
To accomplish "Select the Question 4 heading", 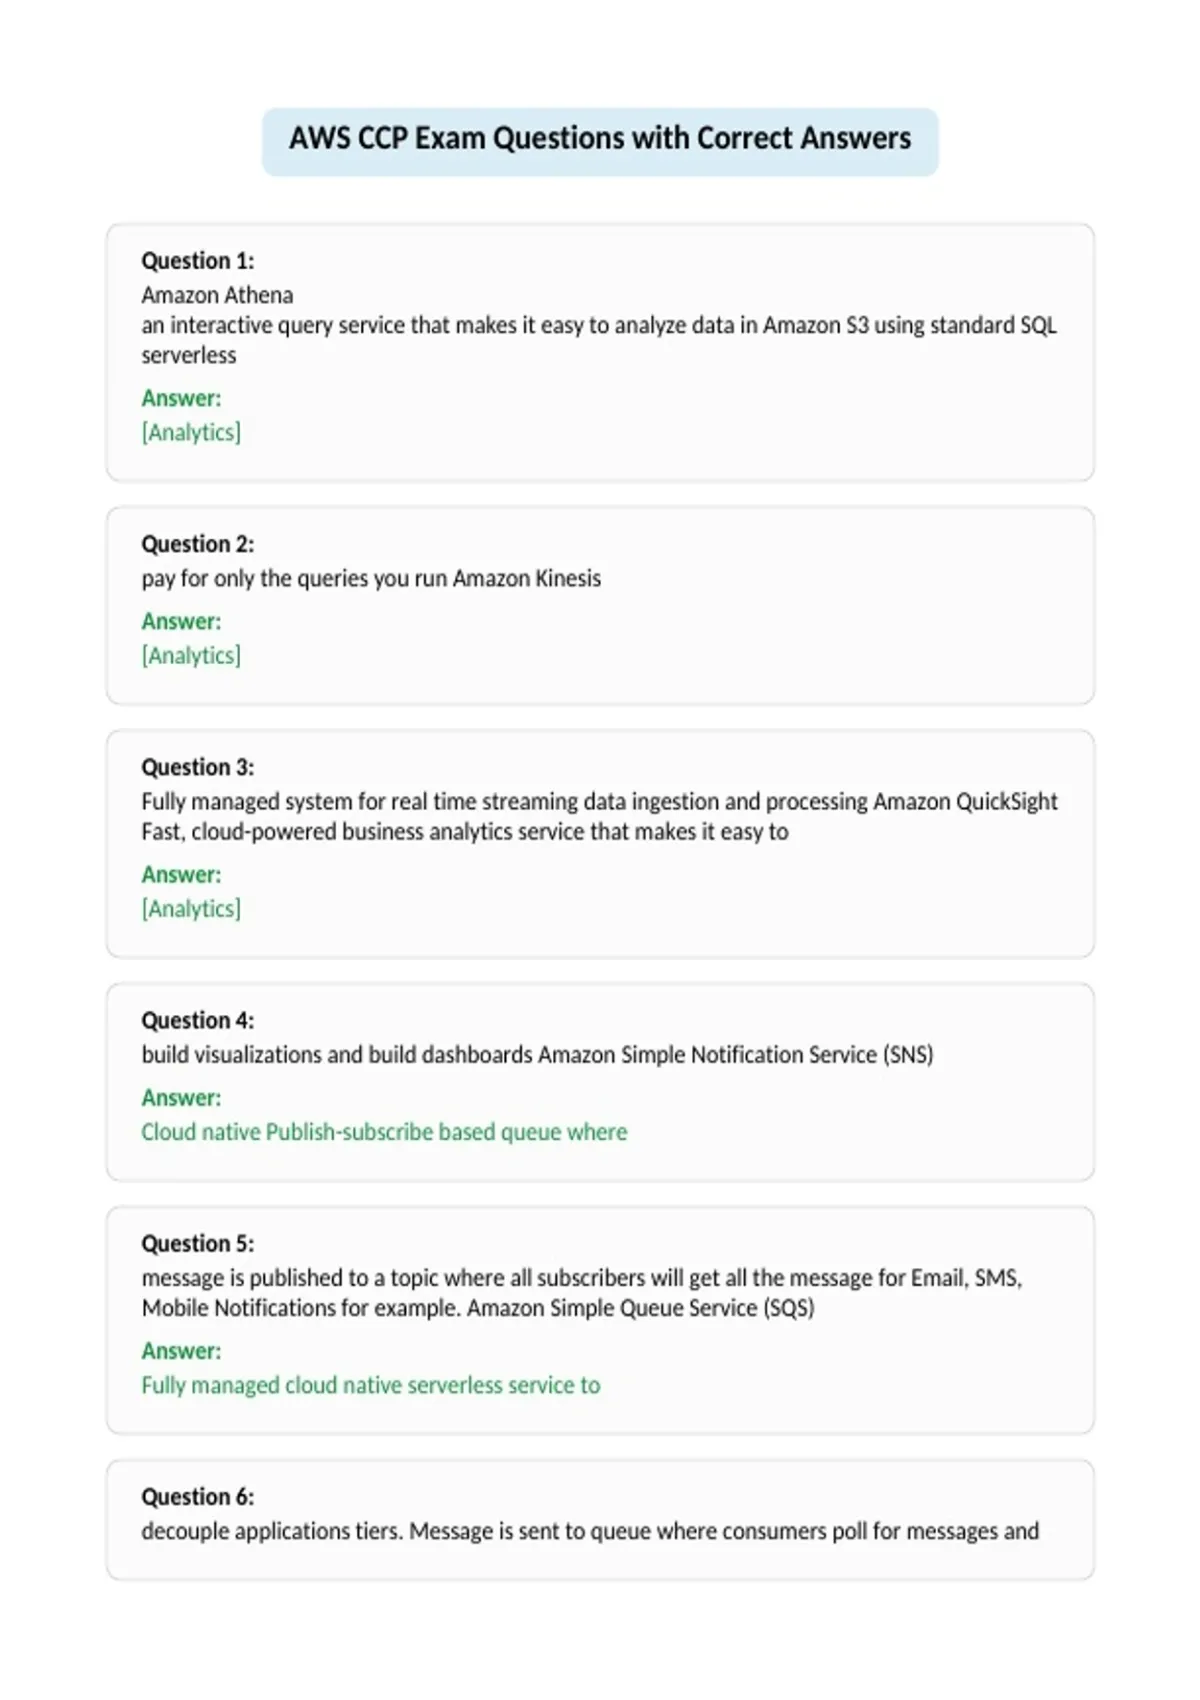I will pyautogui.click(x=198, y=1020).
